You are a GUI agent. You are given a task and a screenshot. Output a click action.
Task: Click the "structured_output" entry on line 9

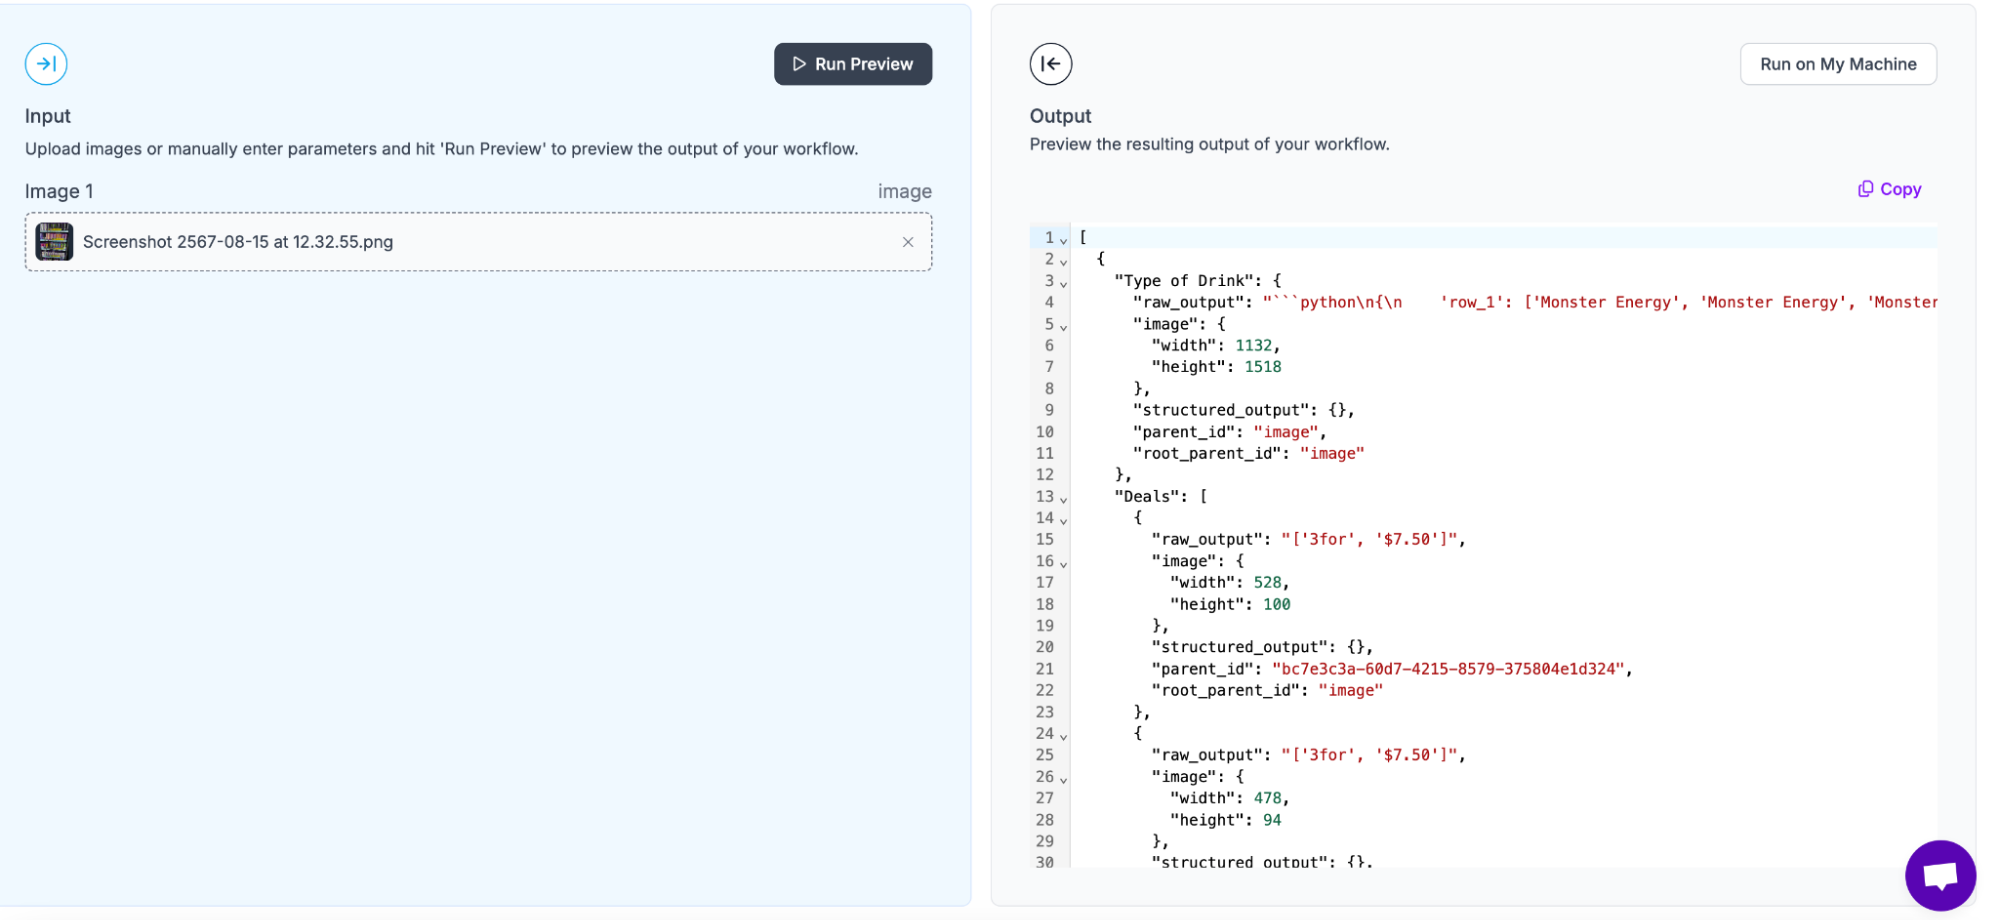click(1243, 410)
